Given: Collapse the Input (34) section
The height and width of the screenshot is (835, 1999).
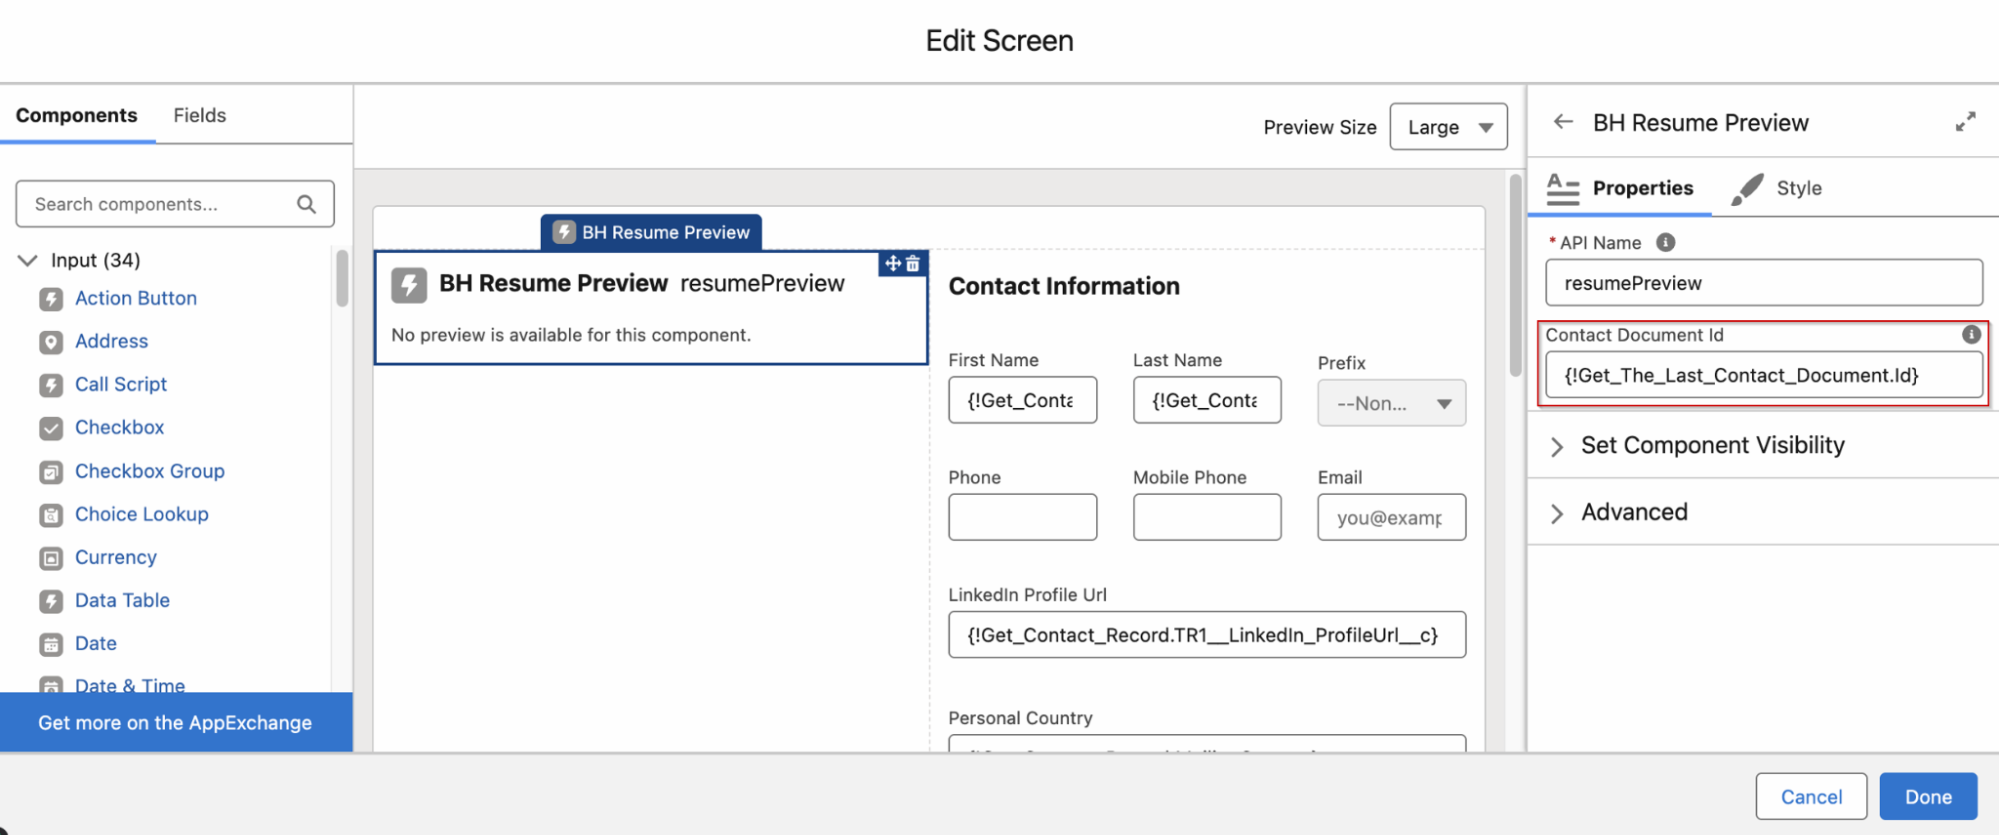Looking at the screenshot, I should tap(28, 260).
